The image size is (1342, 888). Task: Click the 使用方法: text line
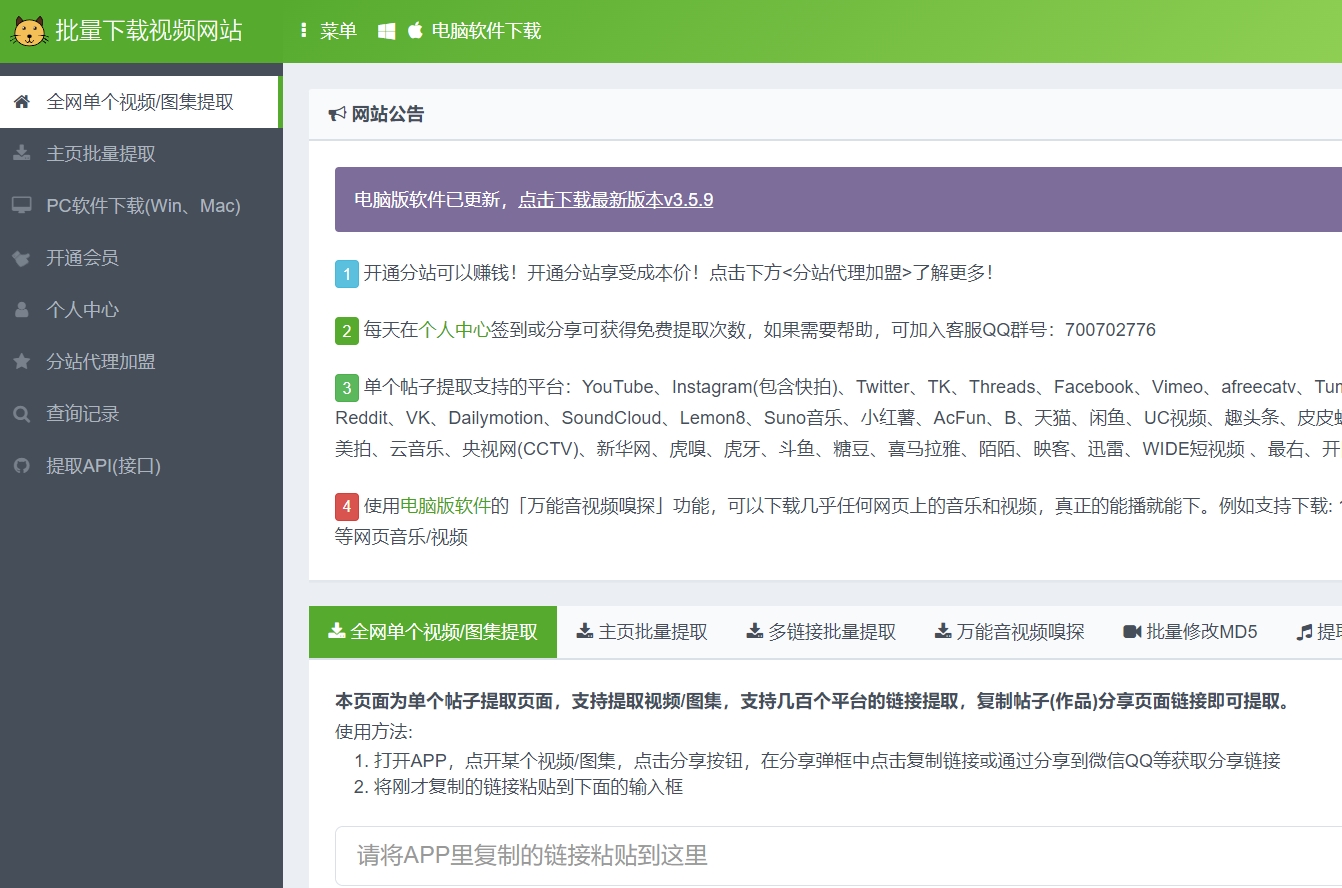tap(374, 732)
